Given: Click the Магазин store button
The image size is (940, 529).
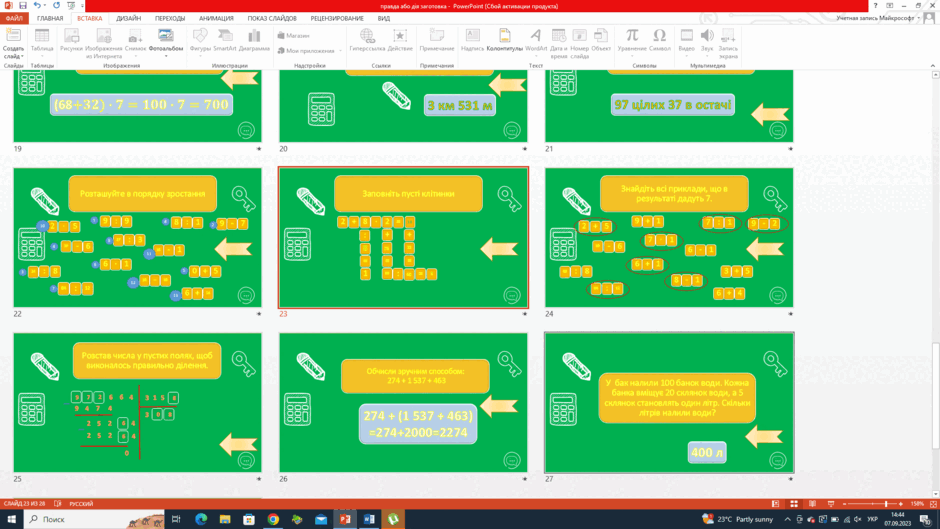Looking at the screenshot, I should [294, 35].
